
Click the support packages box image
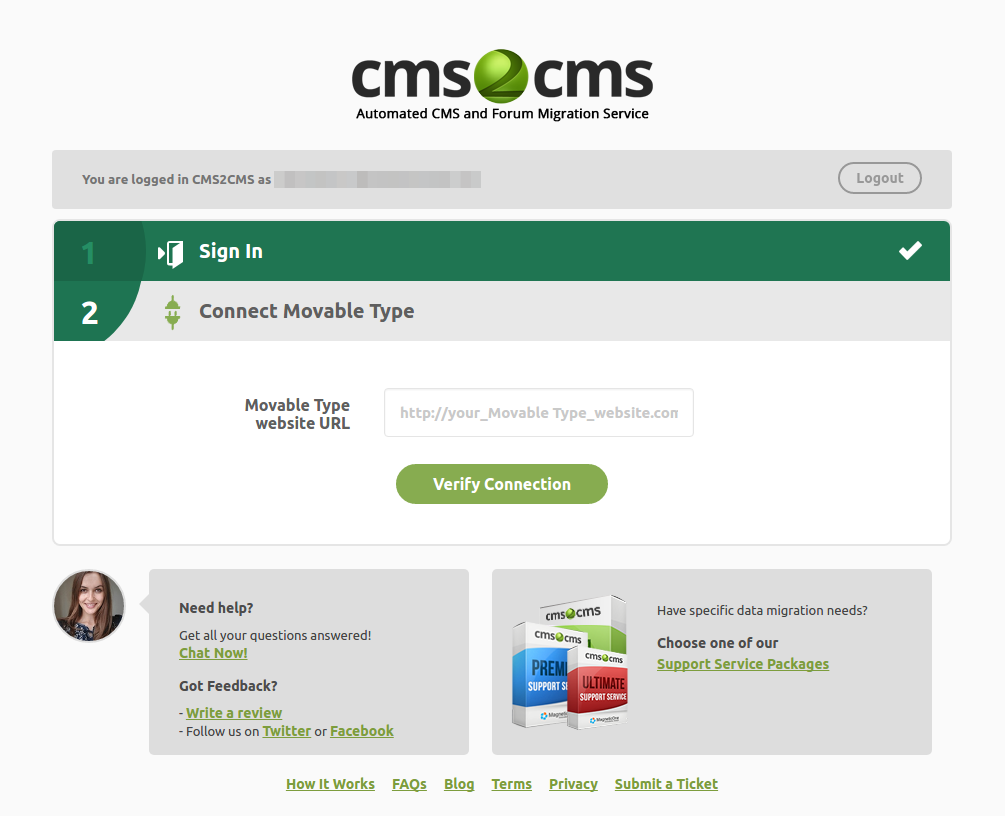point(570,662)
